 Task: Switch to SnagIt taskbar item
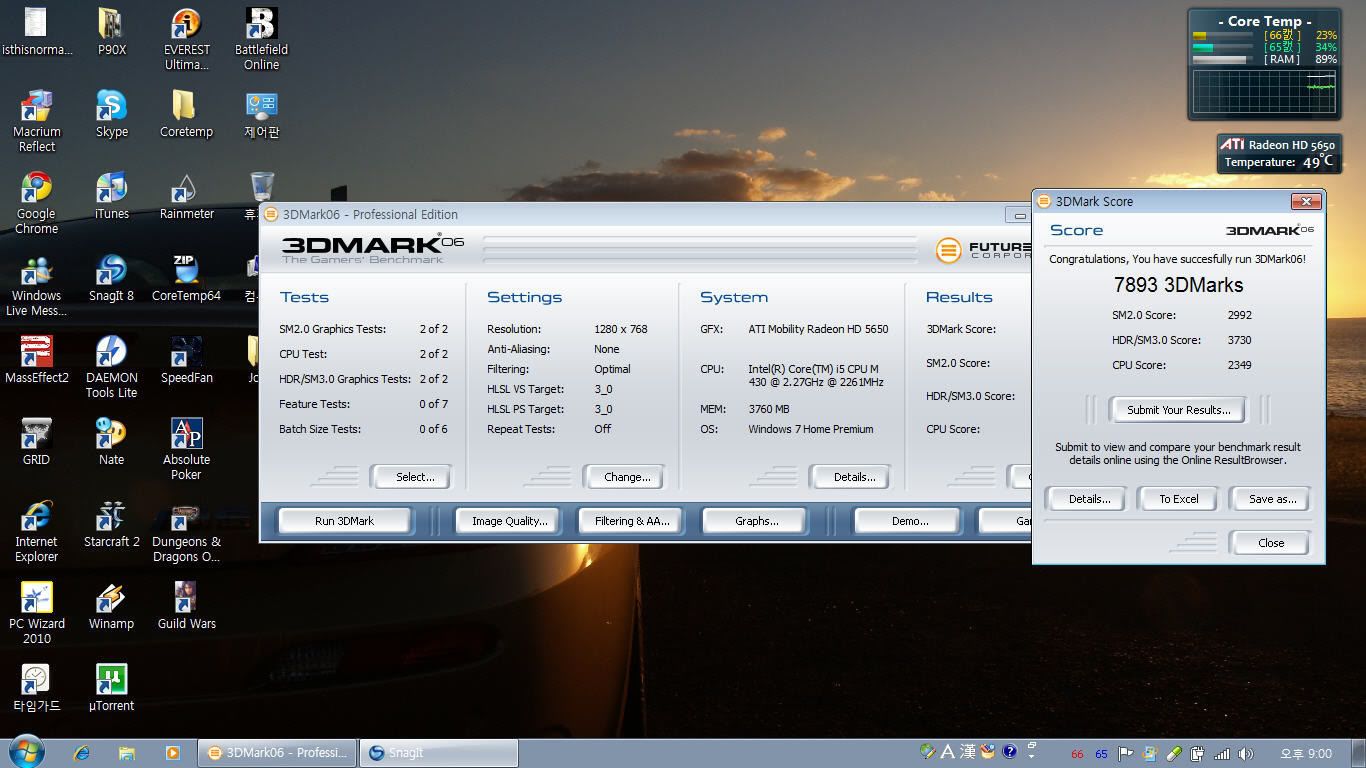[438, 753]
